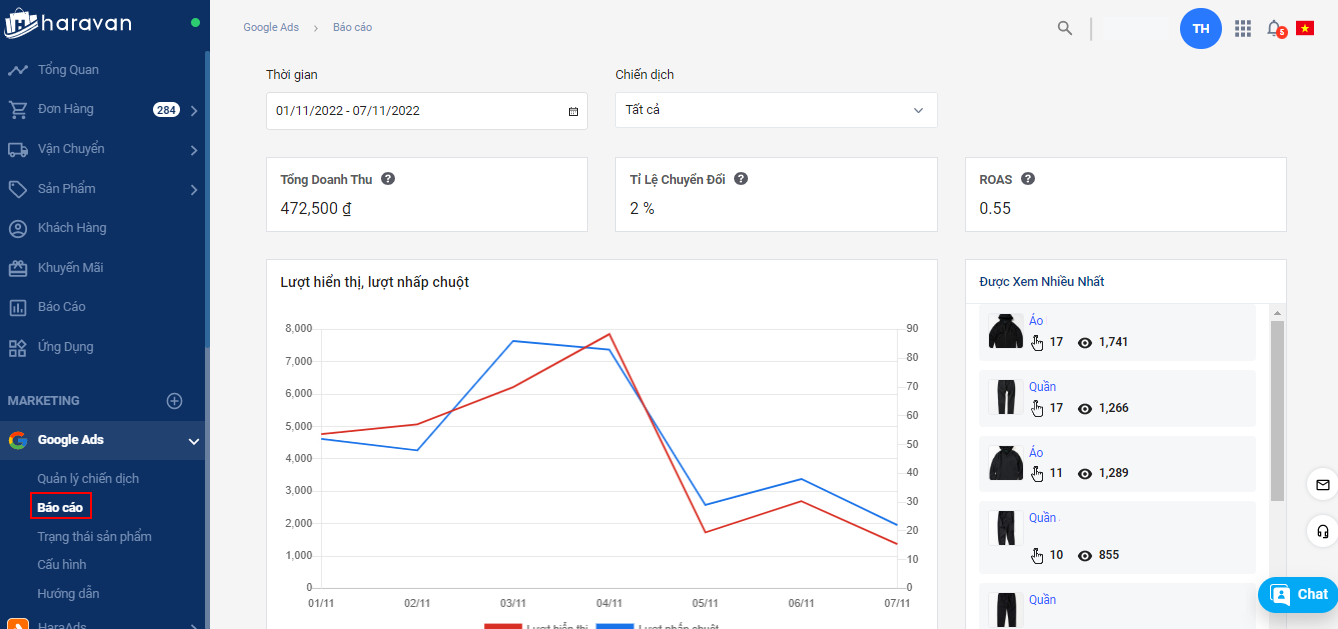The width and height of the screenshot is (1338, 629).
Task: Click the plus icon next to MARKETING
Action: click(174, 401)
